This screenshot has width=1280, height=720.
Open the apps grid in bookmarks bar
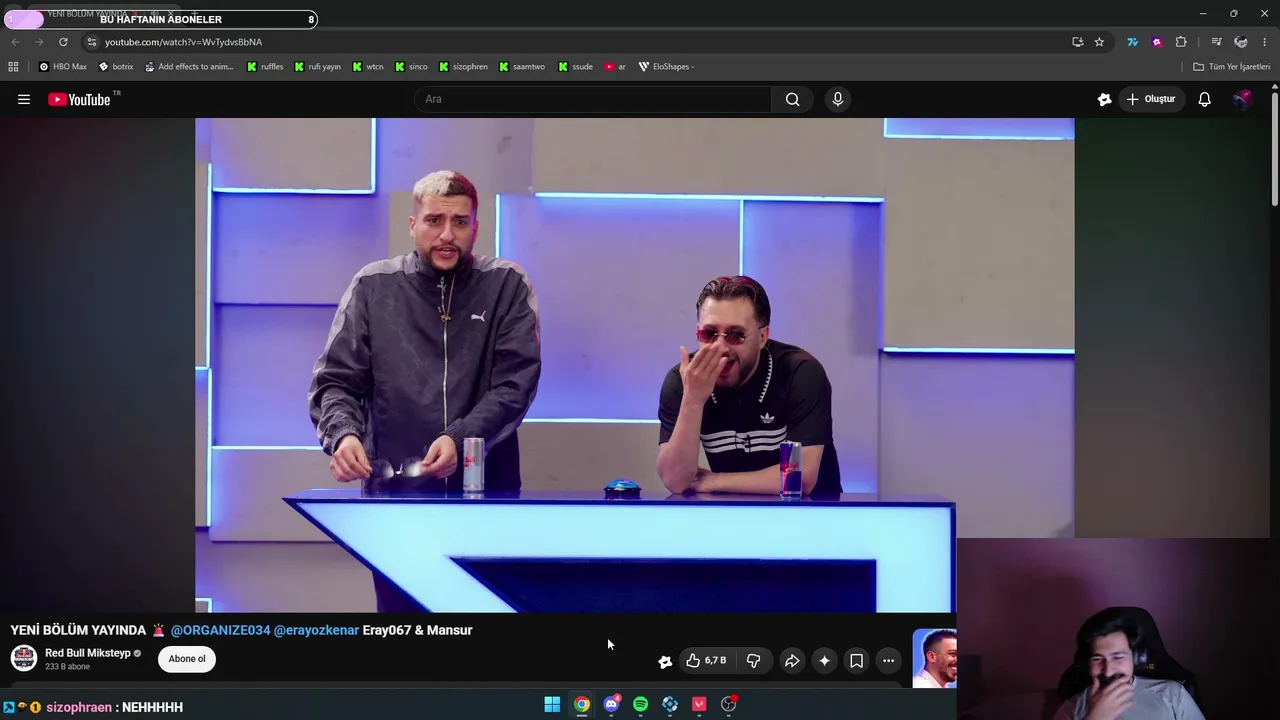click(13, 67)
